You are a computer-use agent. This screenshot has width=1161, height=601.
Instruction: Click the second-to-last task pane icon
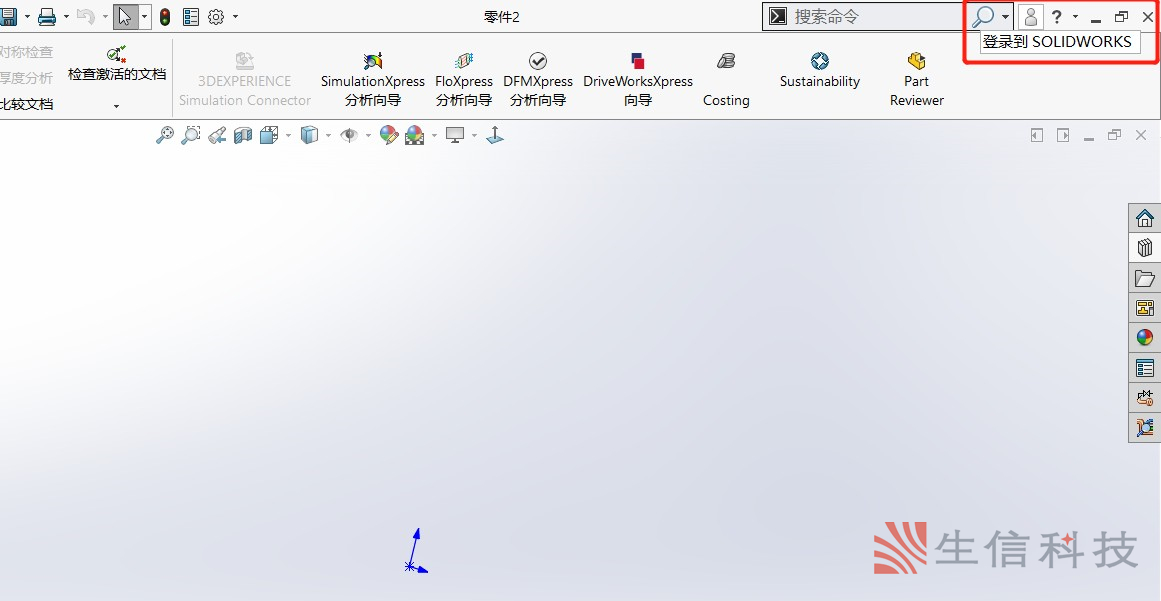(x=1145, y=397)
